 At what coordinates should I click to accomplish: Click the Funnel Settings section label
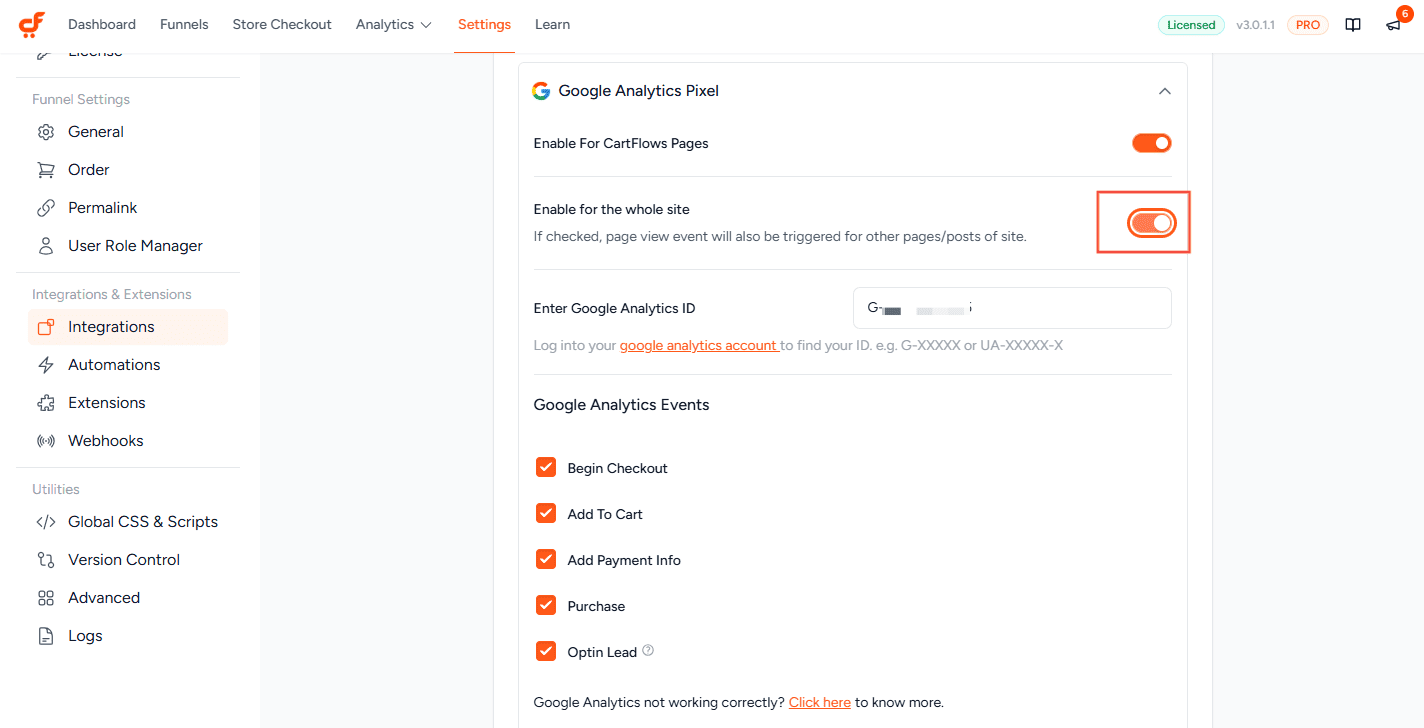81,99
